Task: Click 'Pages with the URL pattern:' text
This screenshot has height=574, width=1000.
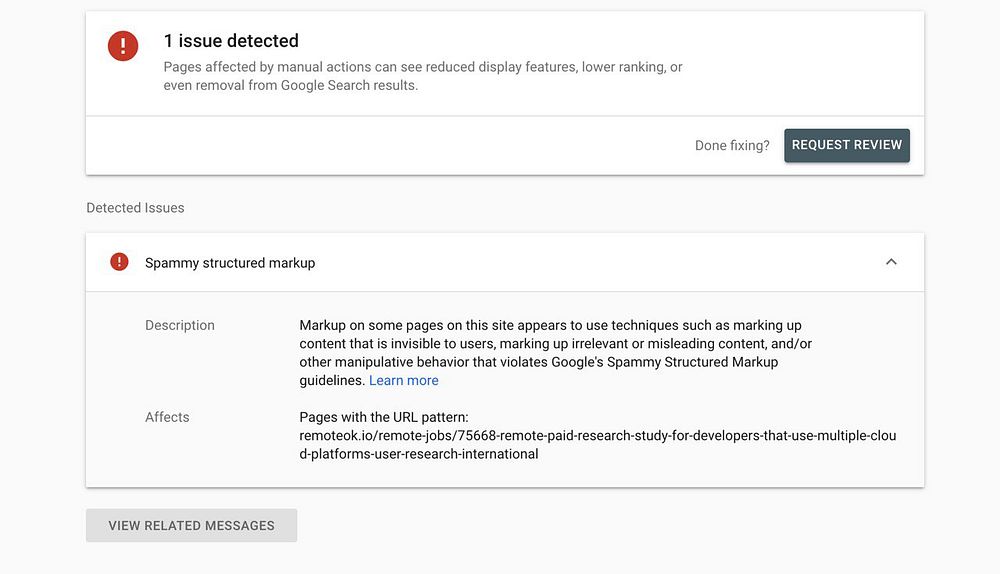Action: tap(383, 417)
